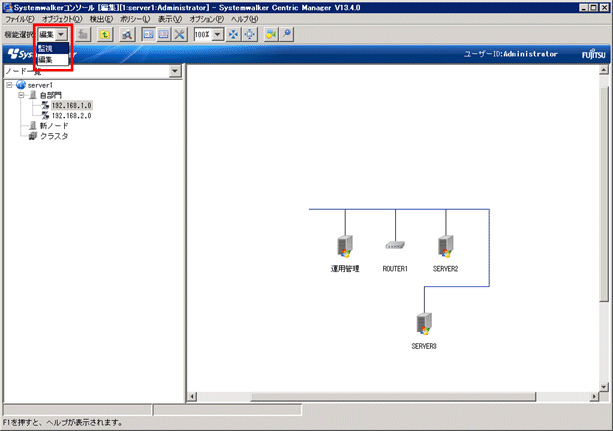Image resolution: width=613 pixels, height=431 pixels.
Task: Open the ポリシー(L) menu
Action: click(x=135, y=19)
